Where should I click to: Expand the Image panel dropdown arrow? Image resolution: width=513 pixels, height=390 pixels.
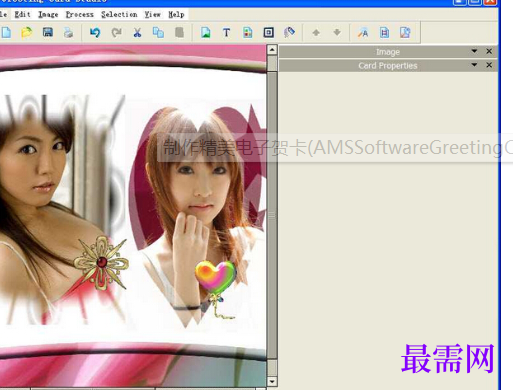point(474,51)
